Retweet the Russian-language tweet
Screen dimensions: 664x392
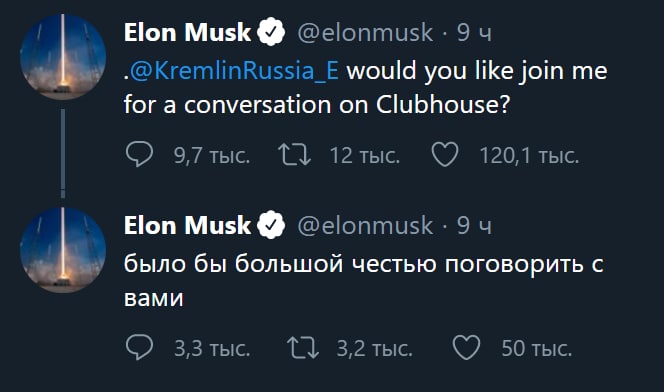coord(303,348)
